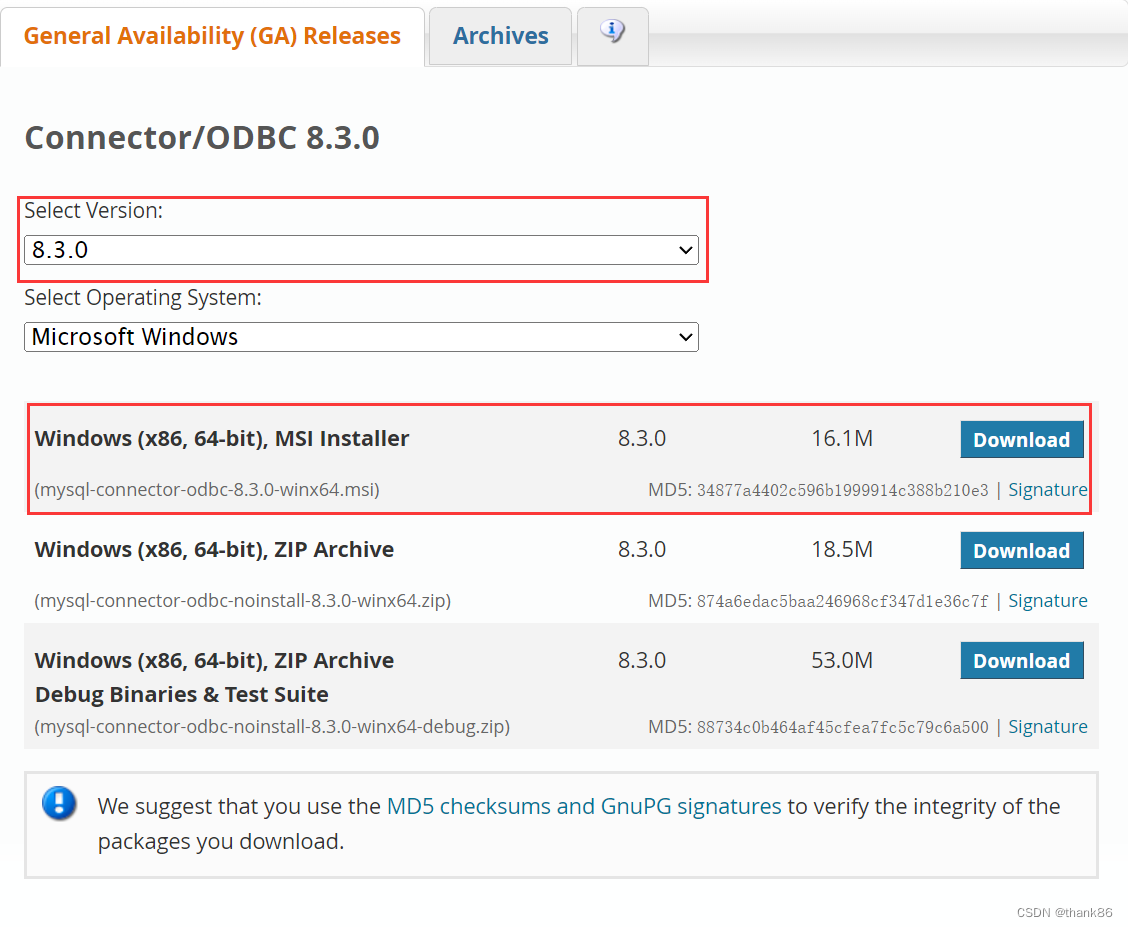Select the General Availability (GA) Releases tab
The image size is (1128, 927).
(x=212, y=35)
